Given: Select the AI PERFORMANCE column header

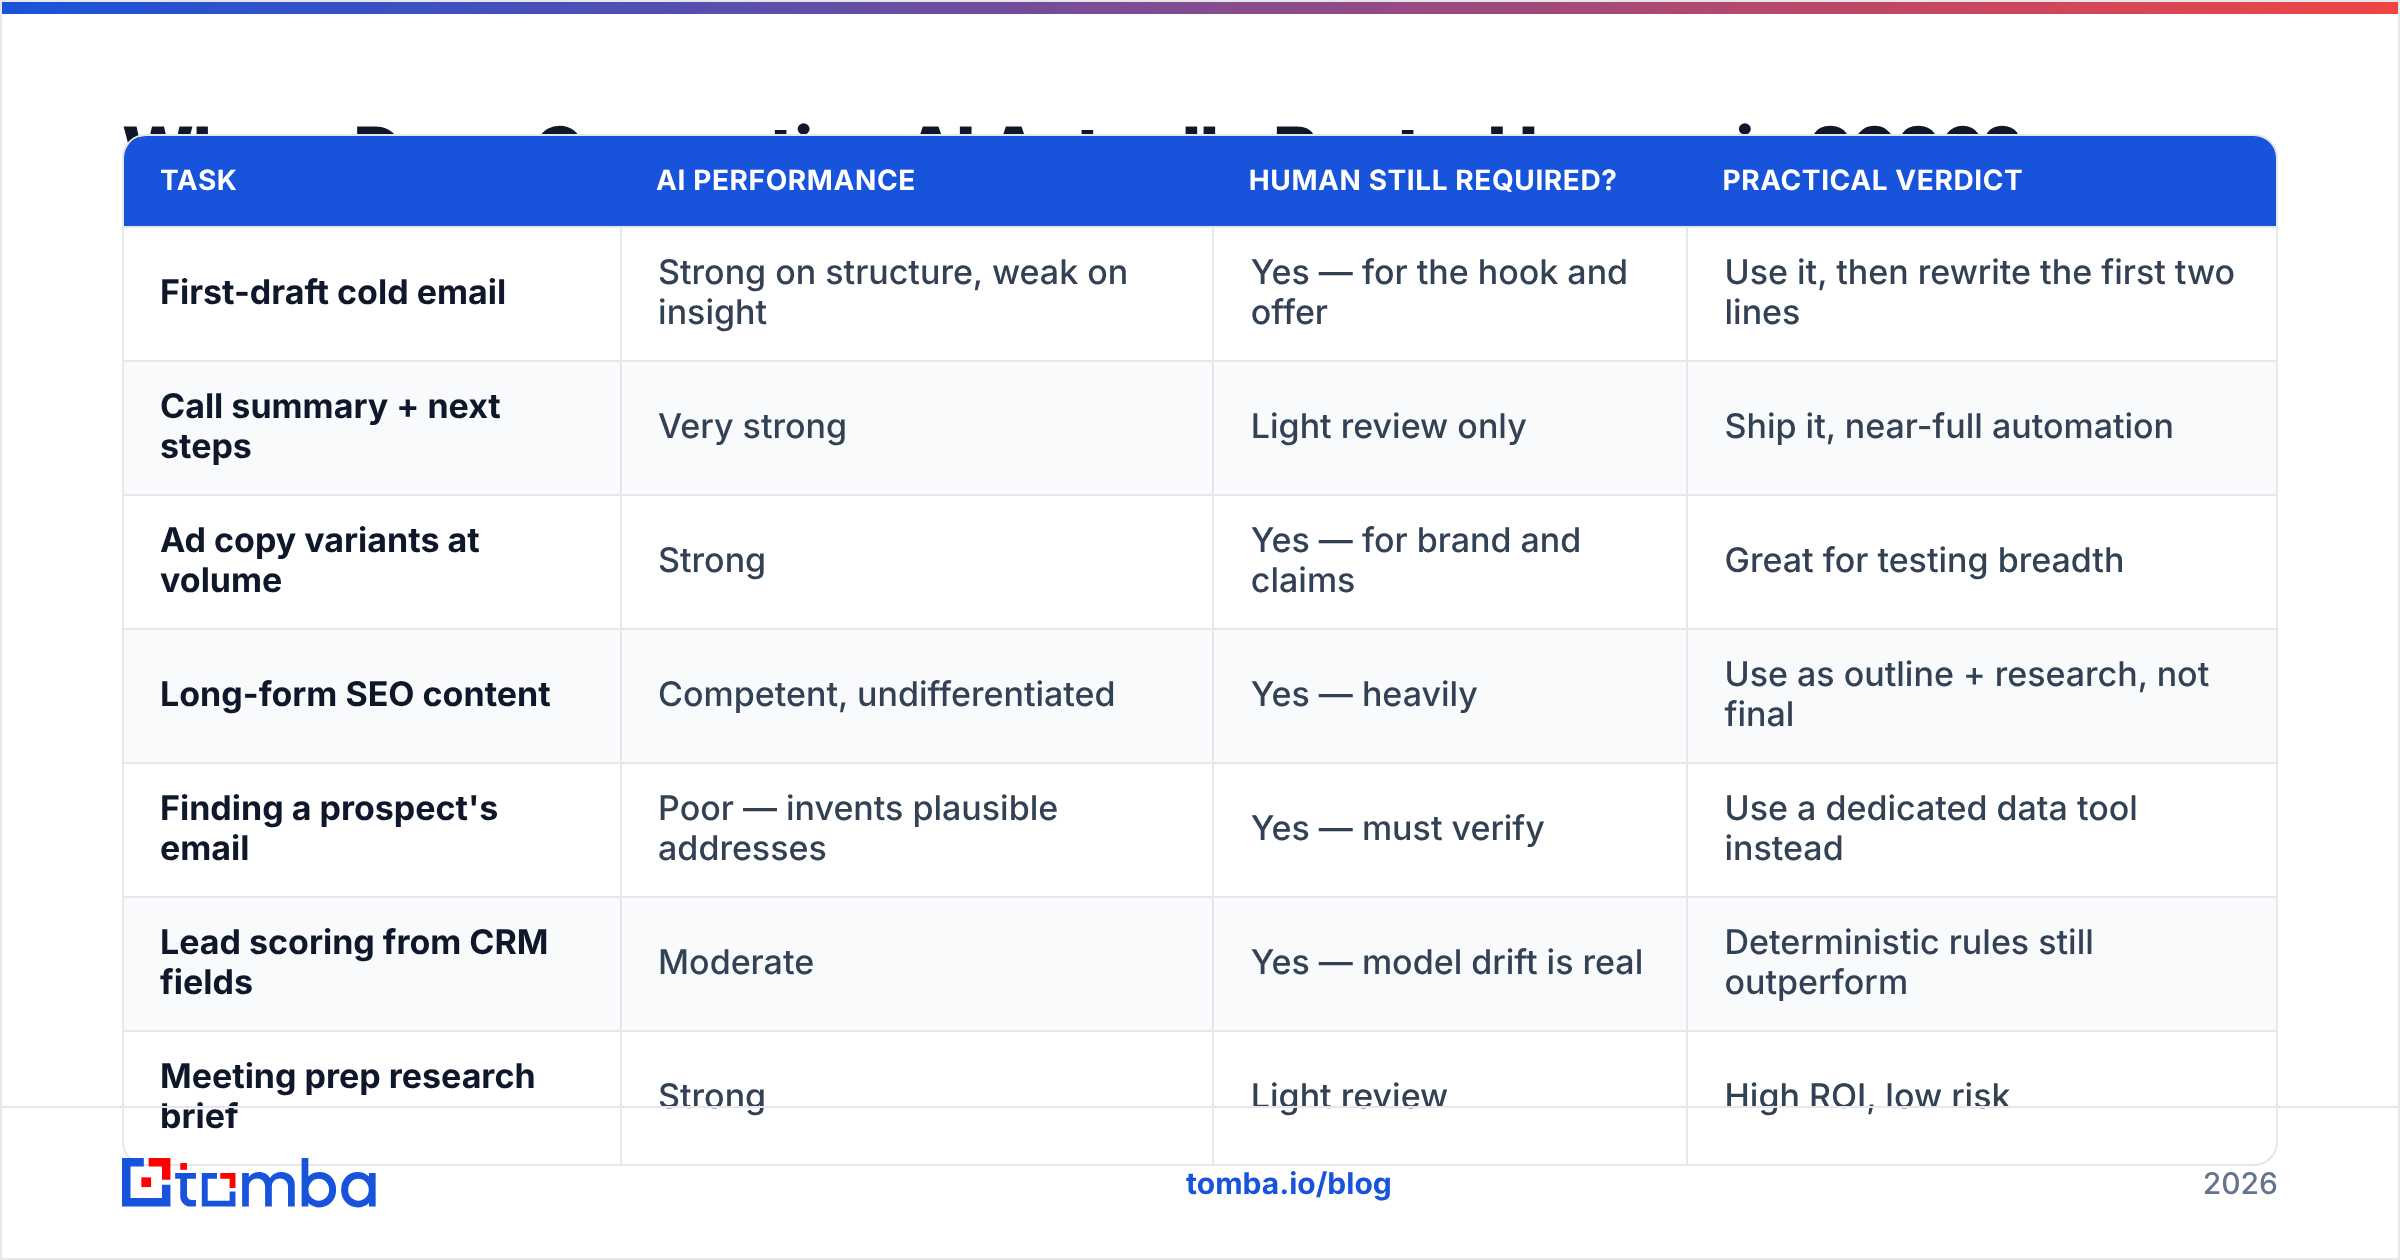Looking at the screenshot, I should pos(785,180).
